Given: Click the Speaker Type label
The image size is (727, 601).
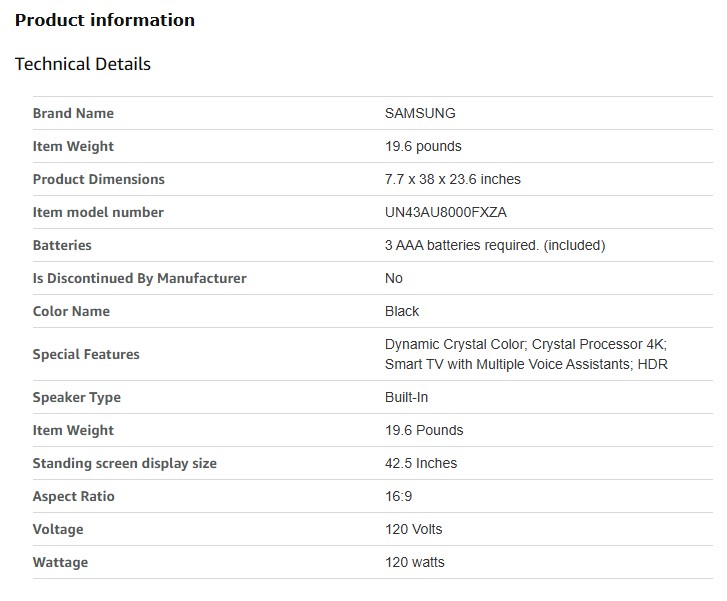Looking at the screenshot, I should point(76,397).
